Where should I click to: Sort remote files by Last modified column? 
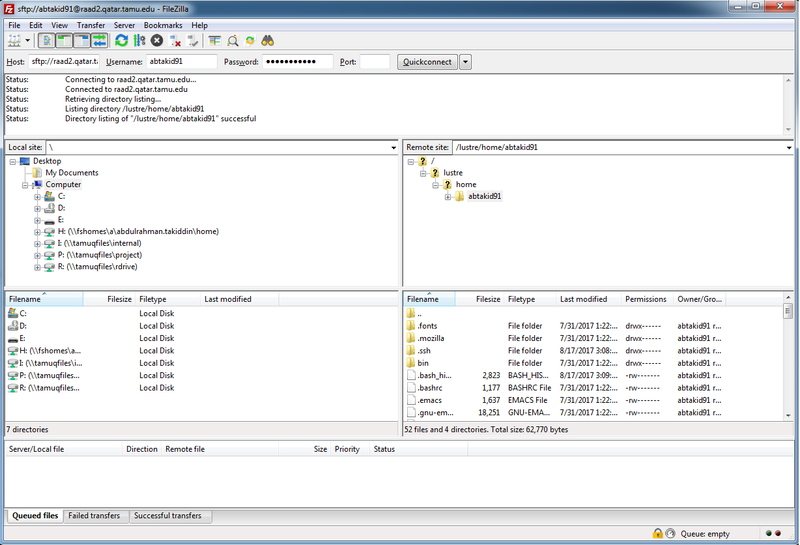tap(583, 299)
